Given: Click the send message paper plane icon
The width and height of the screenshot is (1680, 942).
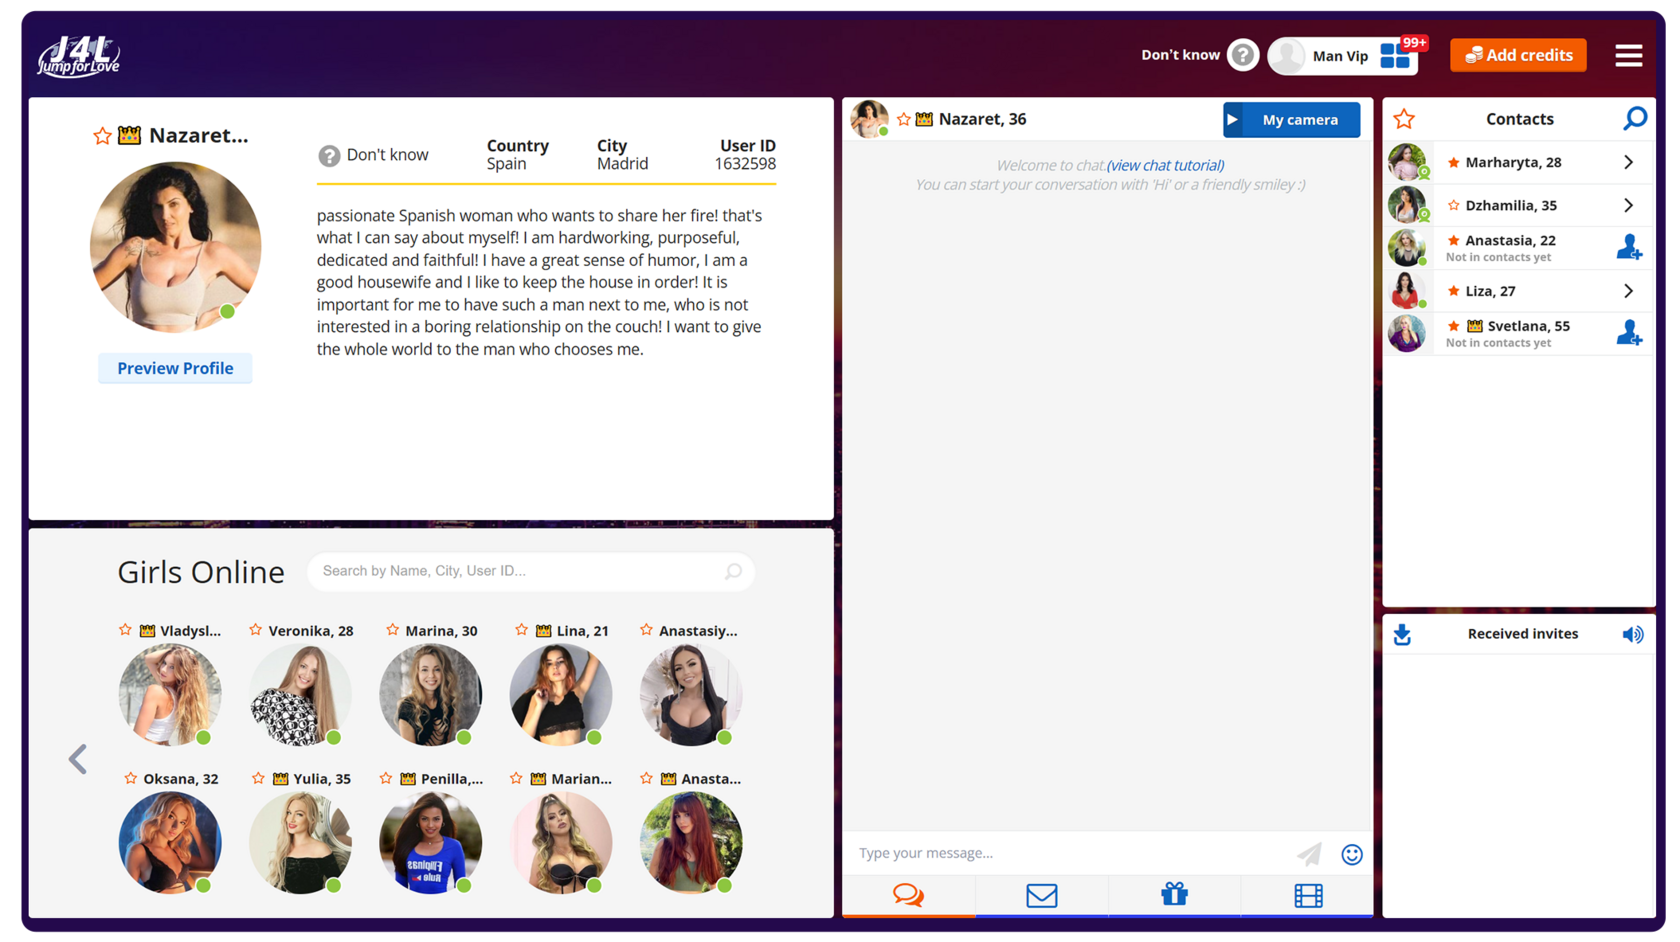Looking at the screenshot, I should coord(1309,854).
